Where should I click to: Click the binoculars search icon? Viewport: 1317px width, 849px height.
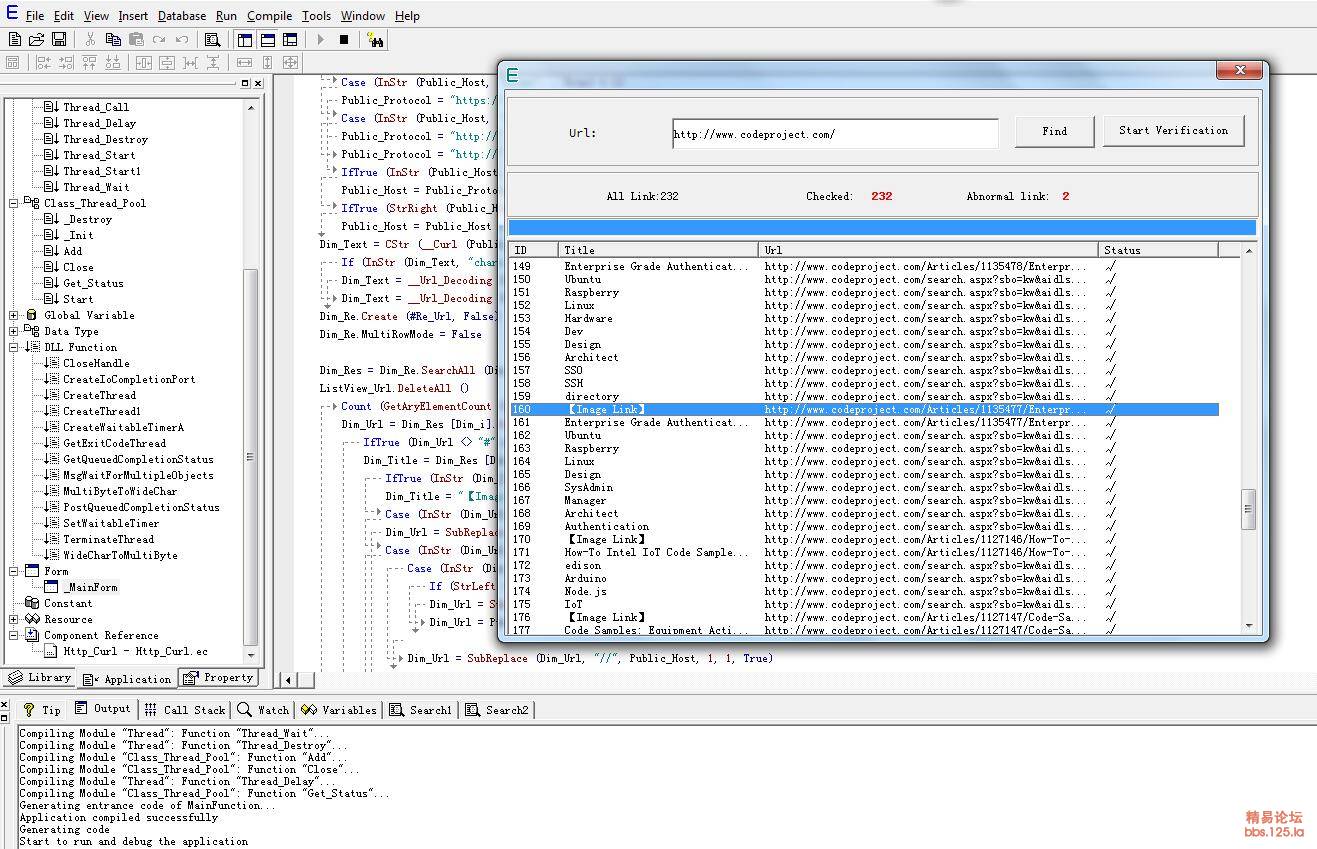(x=375, y=40)
